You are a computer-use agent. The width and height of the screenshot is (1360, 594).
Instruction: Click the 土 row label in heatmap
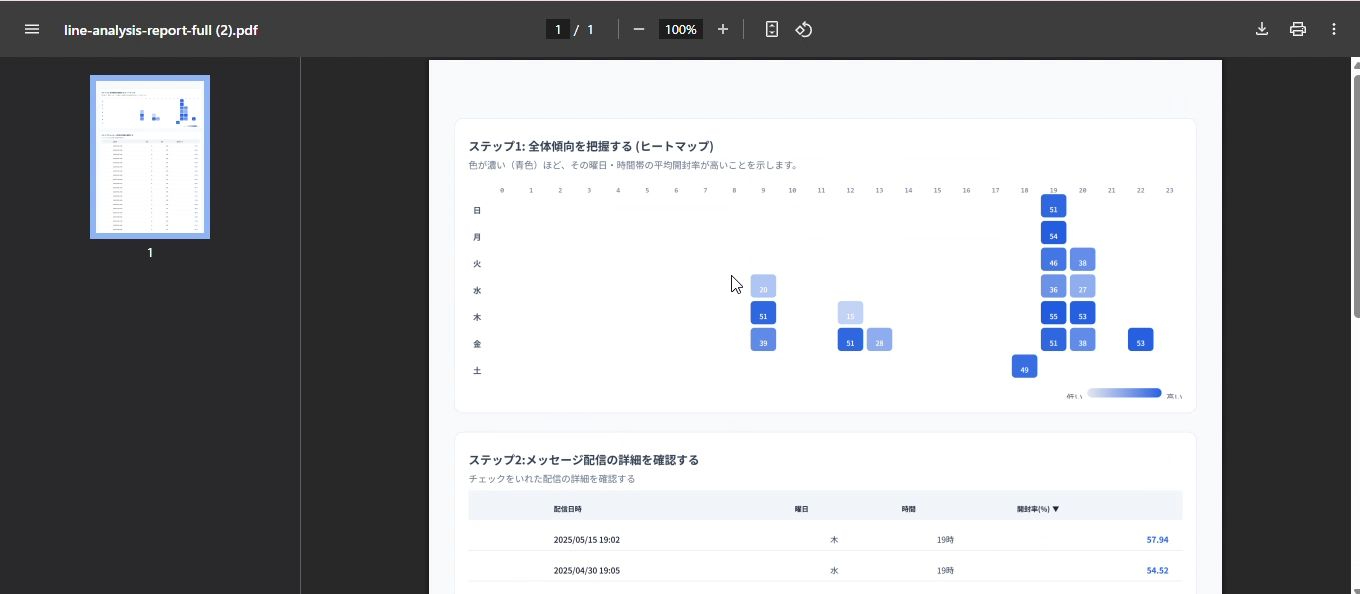click(x=477, y=371)
